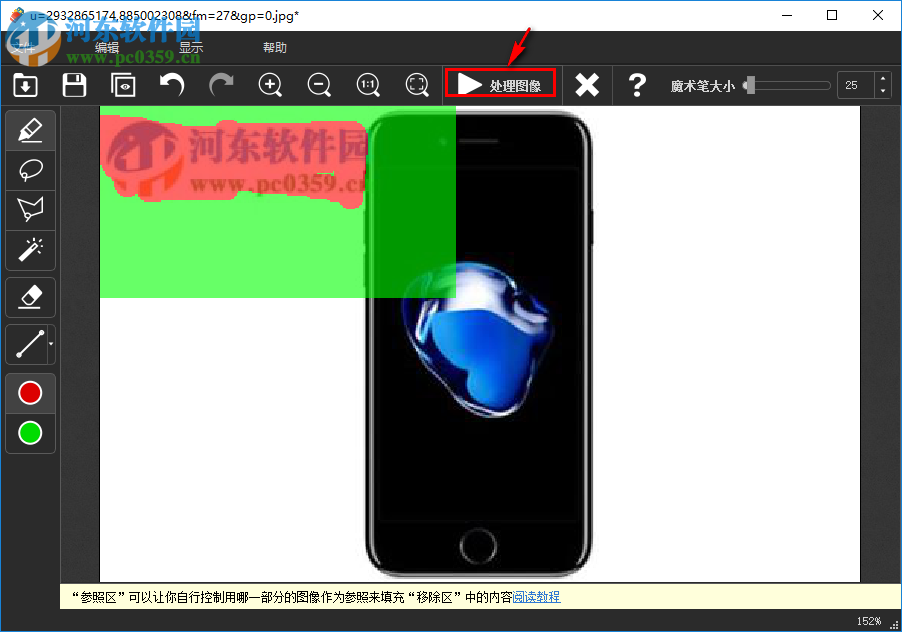Open the 阅读教程 tutorial link
Image resolution: width=902 pixels, height=632 pixels.
pyautogui.click(x=538, y=596)
